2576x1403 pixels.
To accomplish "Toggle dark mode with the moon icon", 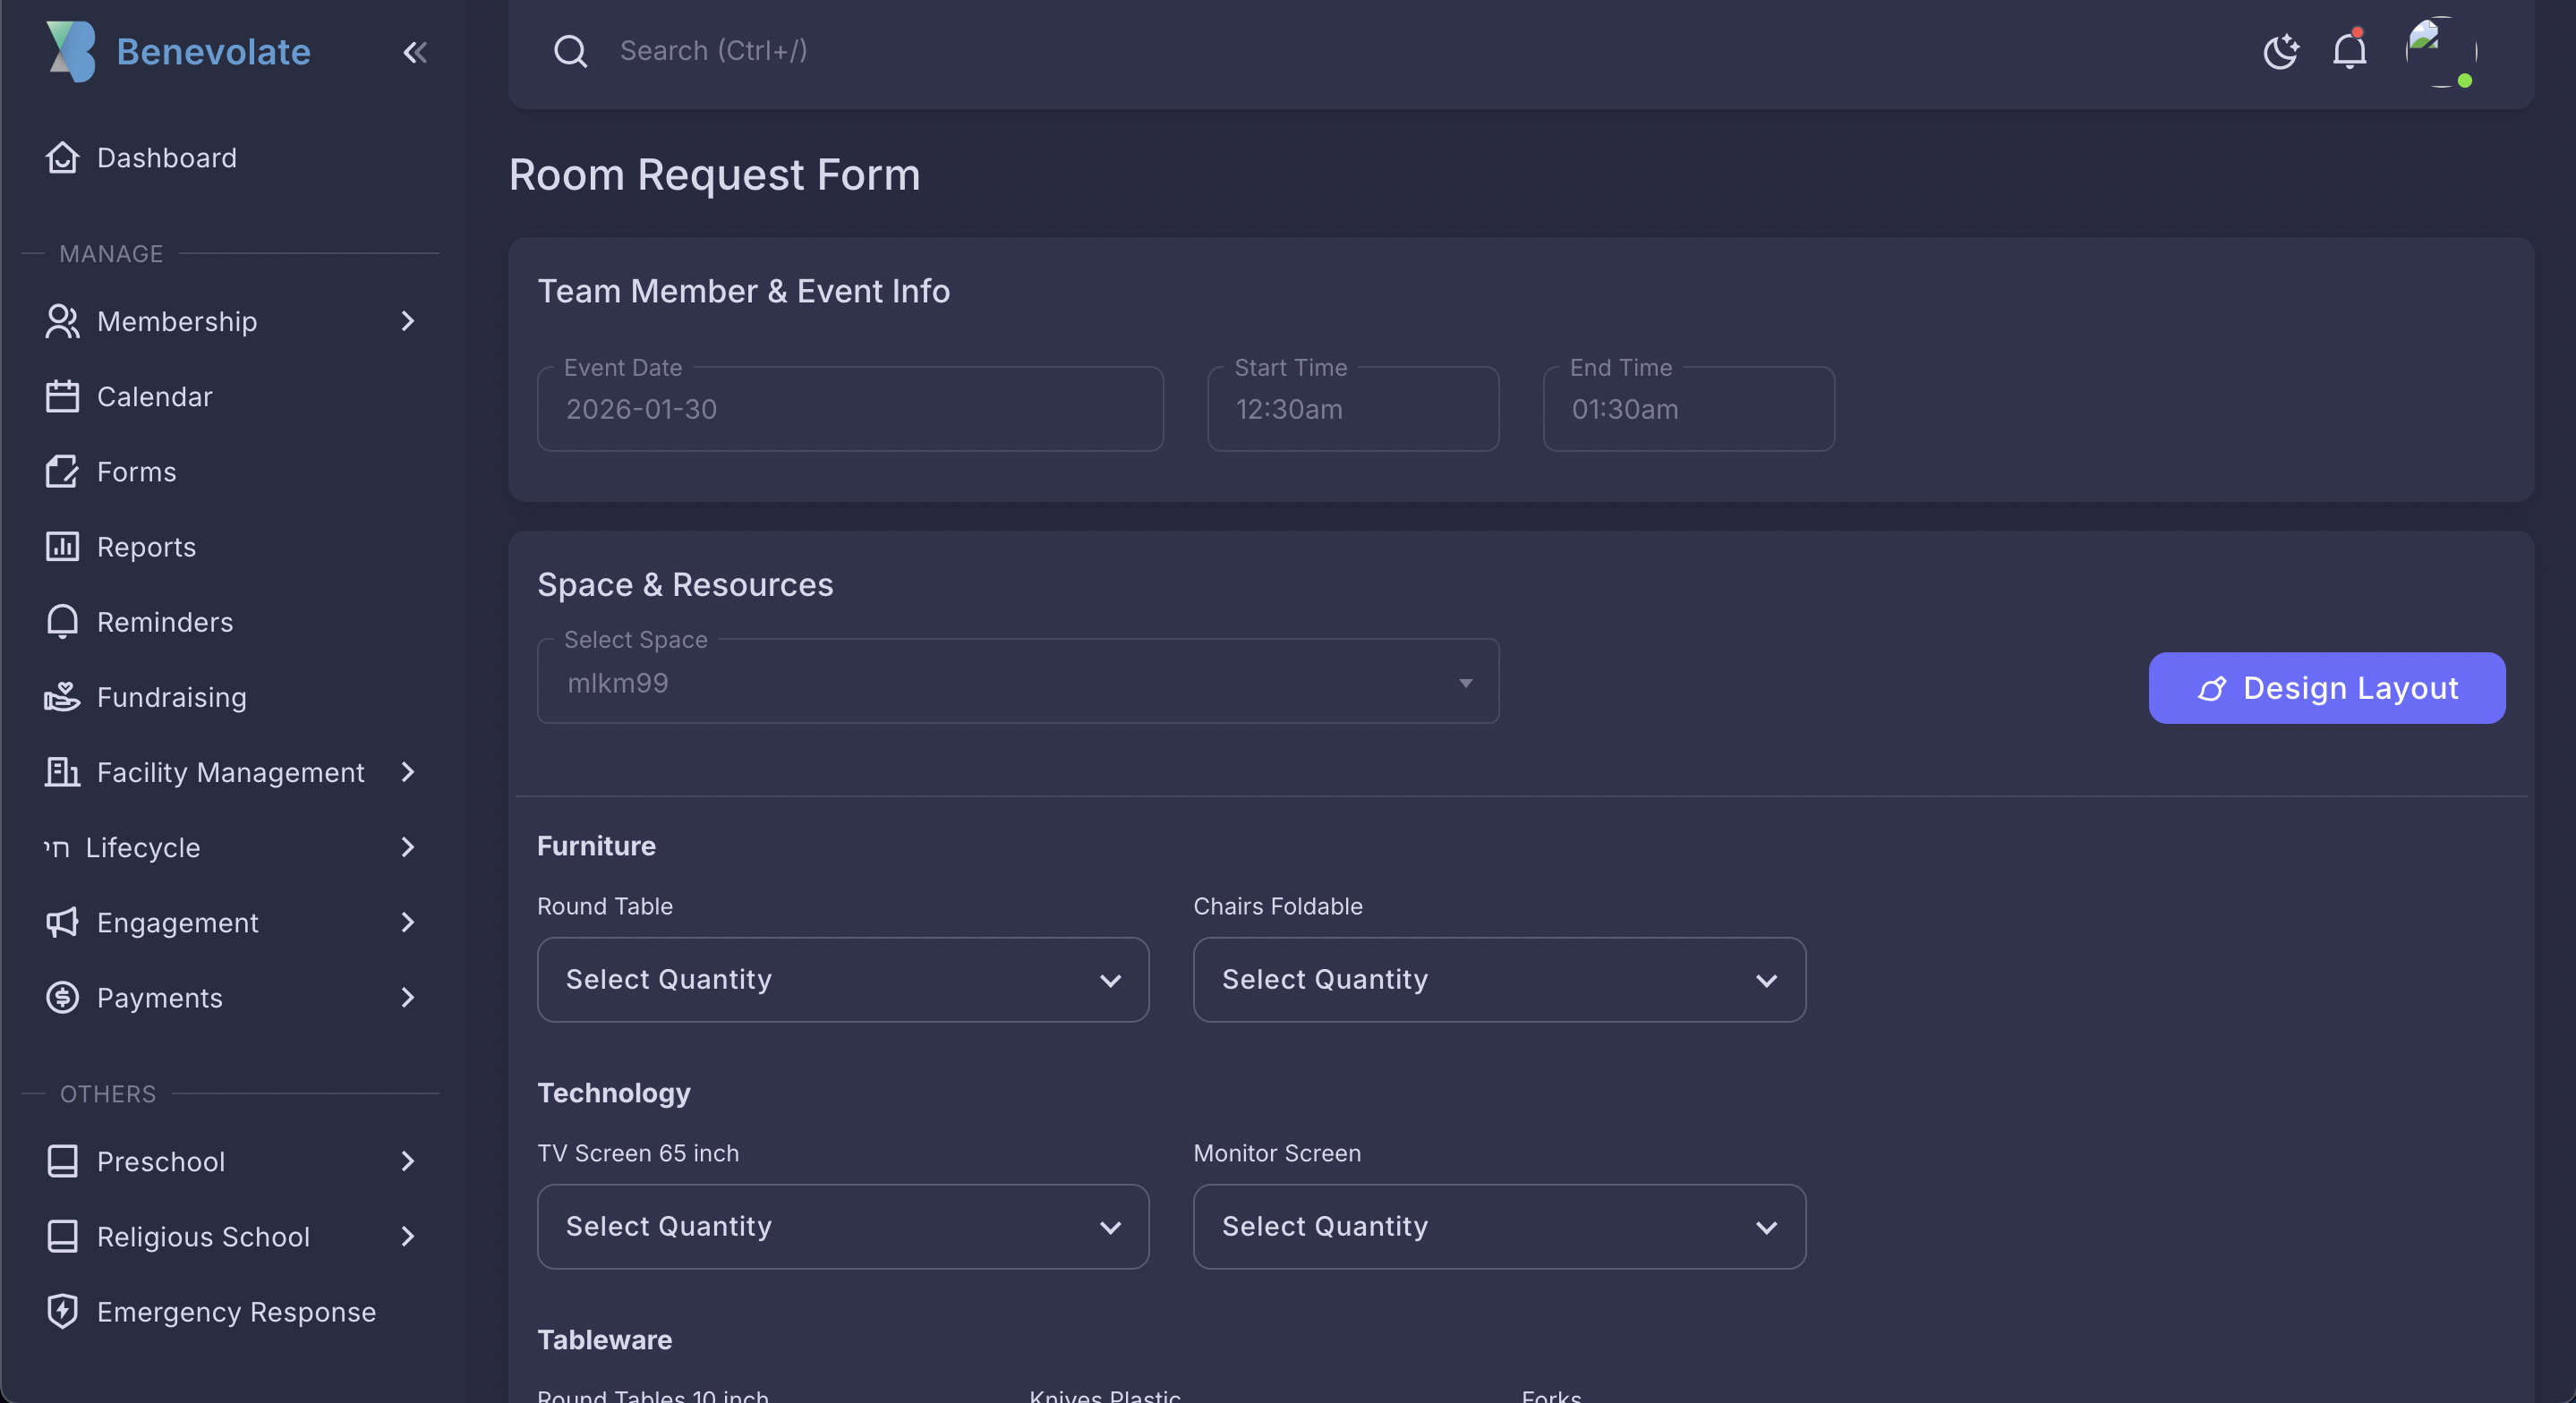I will click(2281, 52).
